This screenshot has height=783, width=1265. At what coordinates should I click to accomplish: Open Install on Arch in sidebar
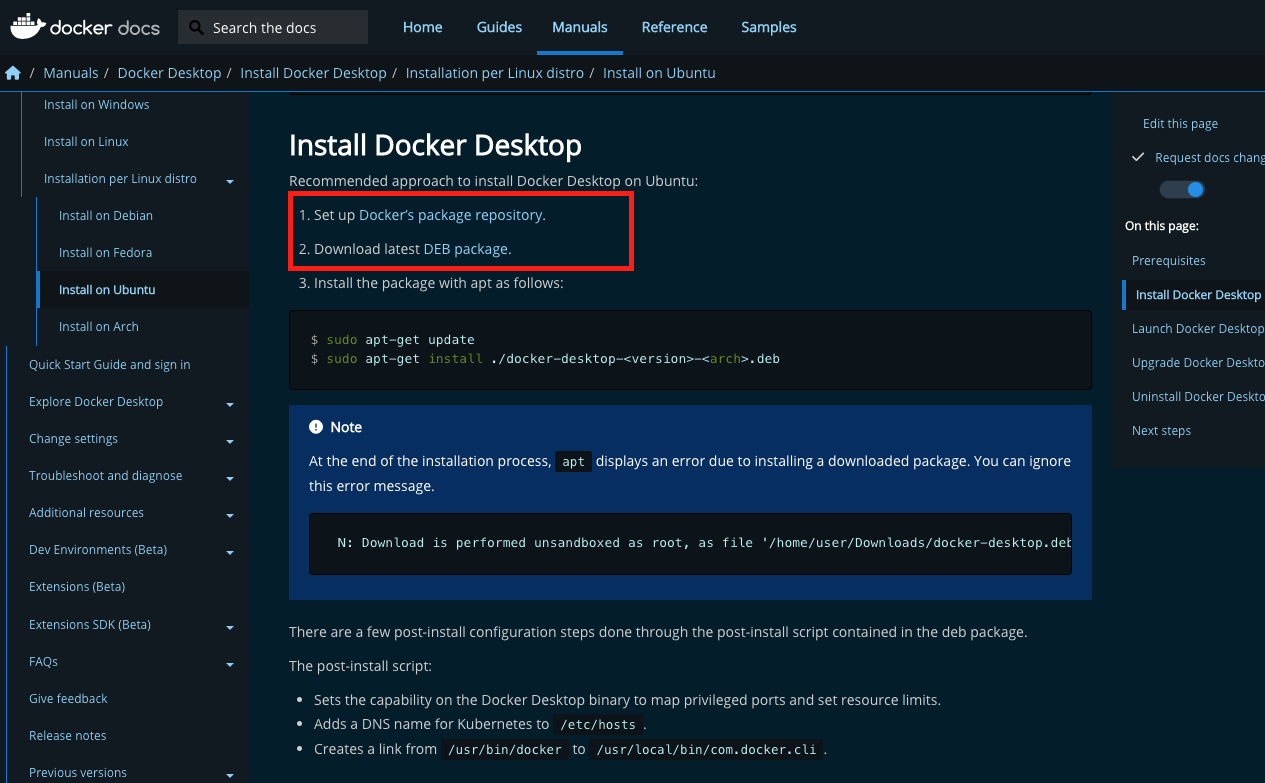[x=99, y=327]
